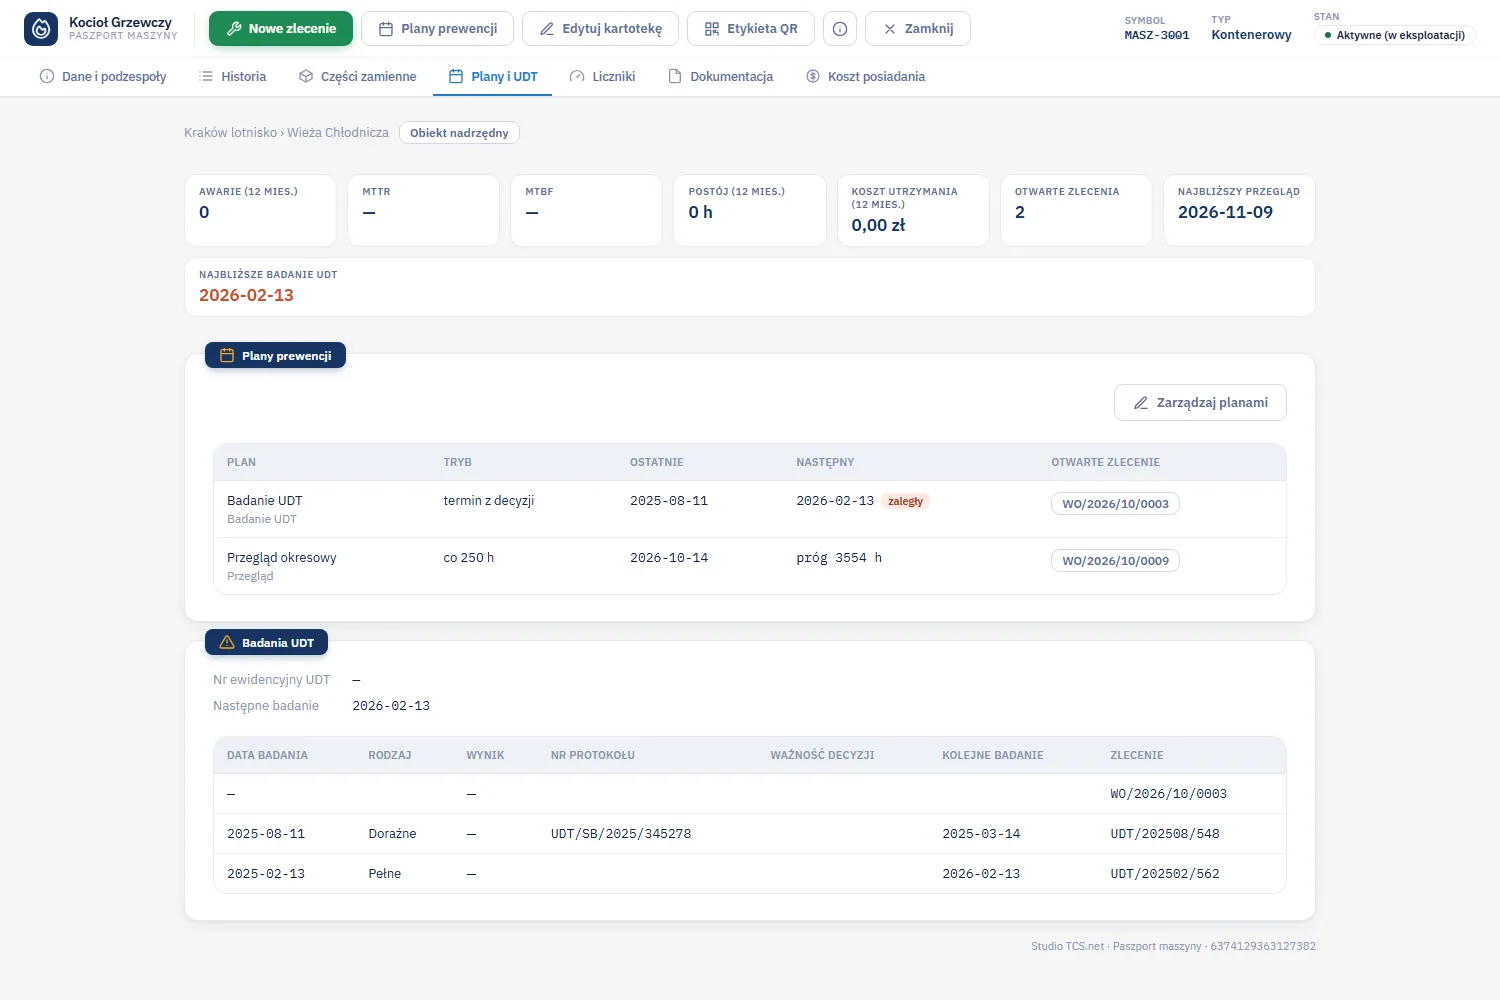Click order UDT/202502/562 in UDT table
The height and width of the screenshot is (1000, 1500).
(x=1165, y=874)
